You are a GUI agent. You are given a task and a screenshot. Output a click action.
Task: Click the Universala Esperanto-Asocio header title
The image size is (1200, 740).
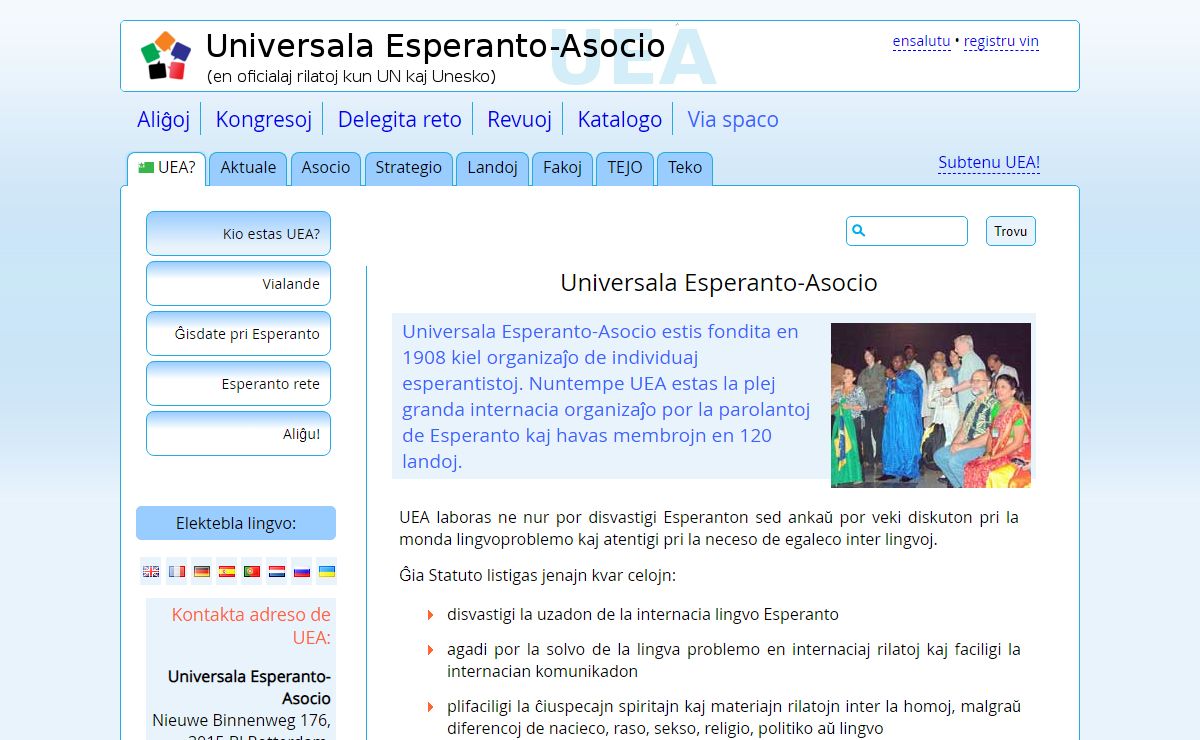click(435, 46)
